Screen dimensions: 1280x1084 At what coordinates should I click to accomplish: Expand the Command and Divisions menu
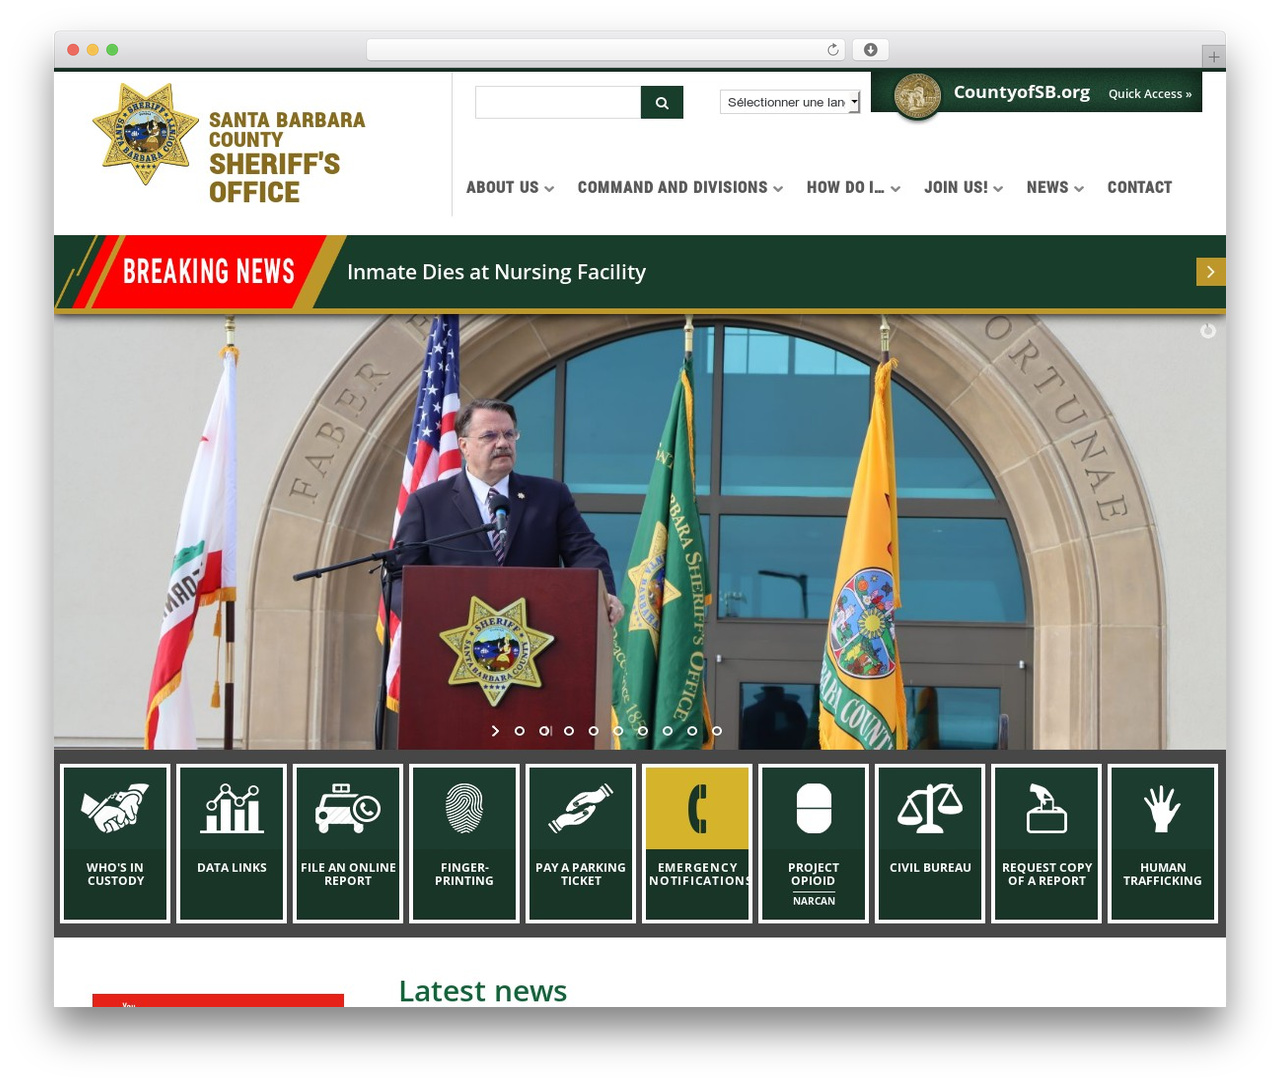click(x=680, y=187)
